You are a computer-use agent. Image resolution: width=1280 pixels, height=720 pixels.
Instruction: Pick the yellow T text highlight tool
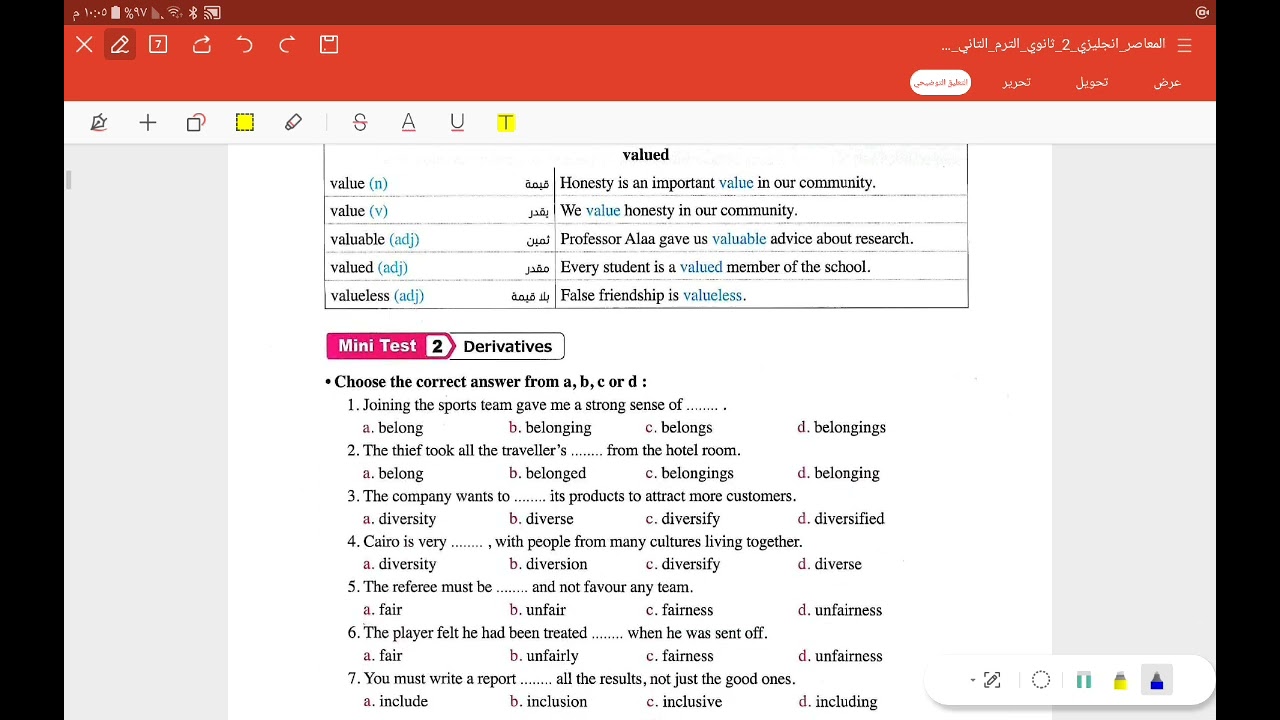[x=505, y=122]
